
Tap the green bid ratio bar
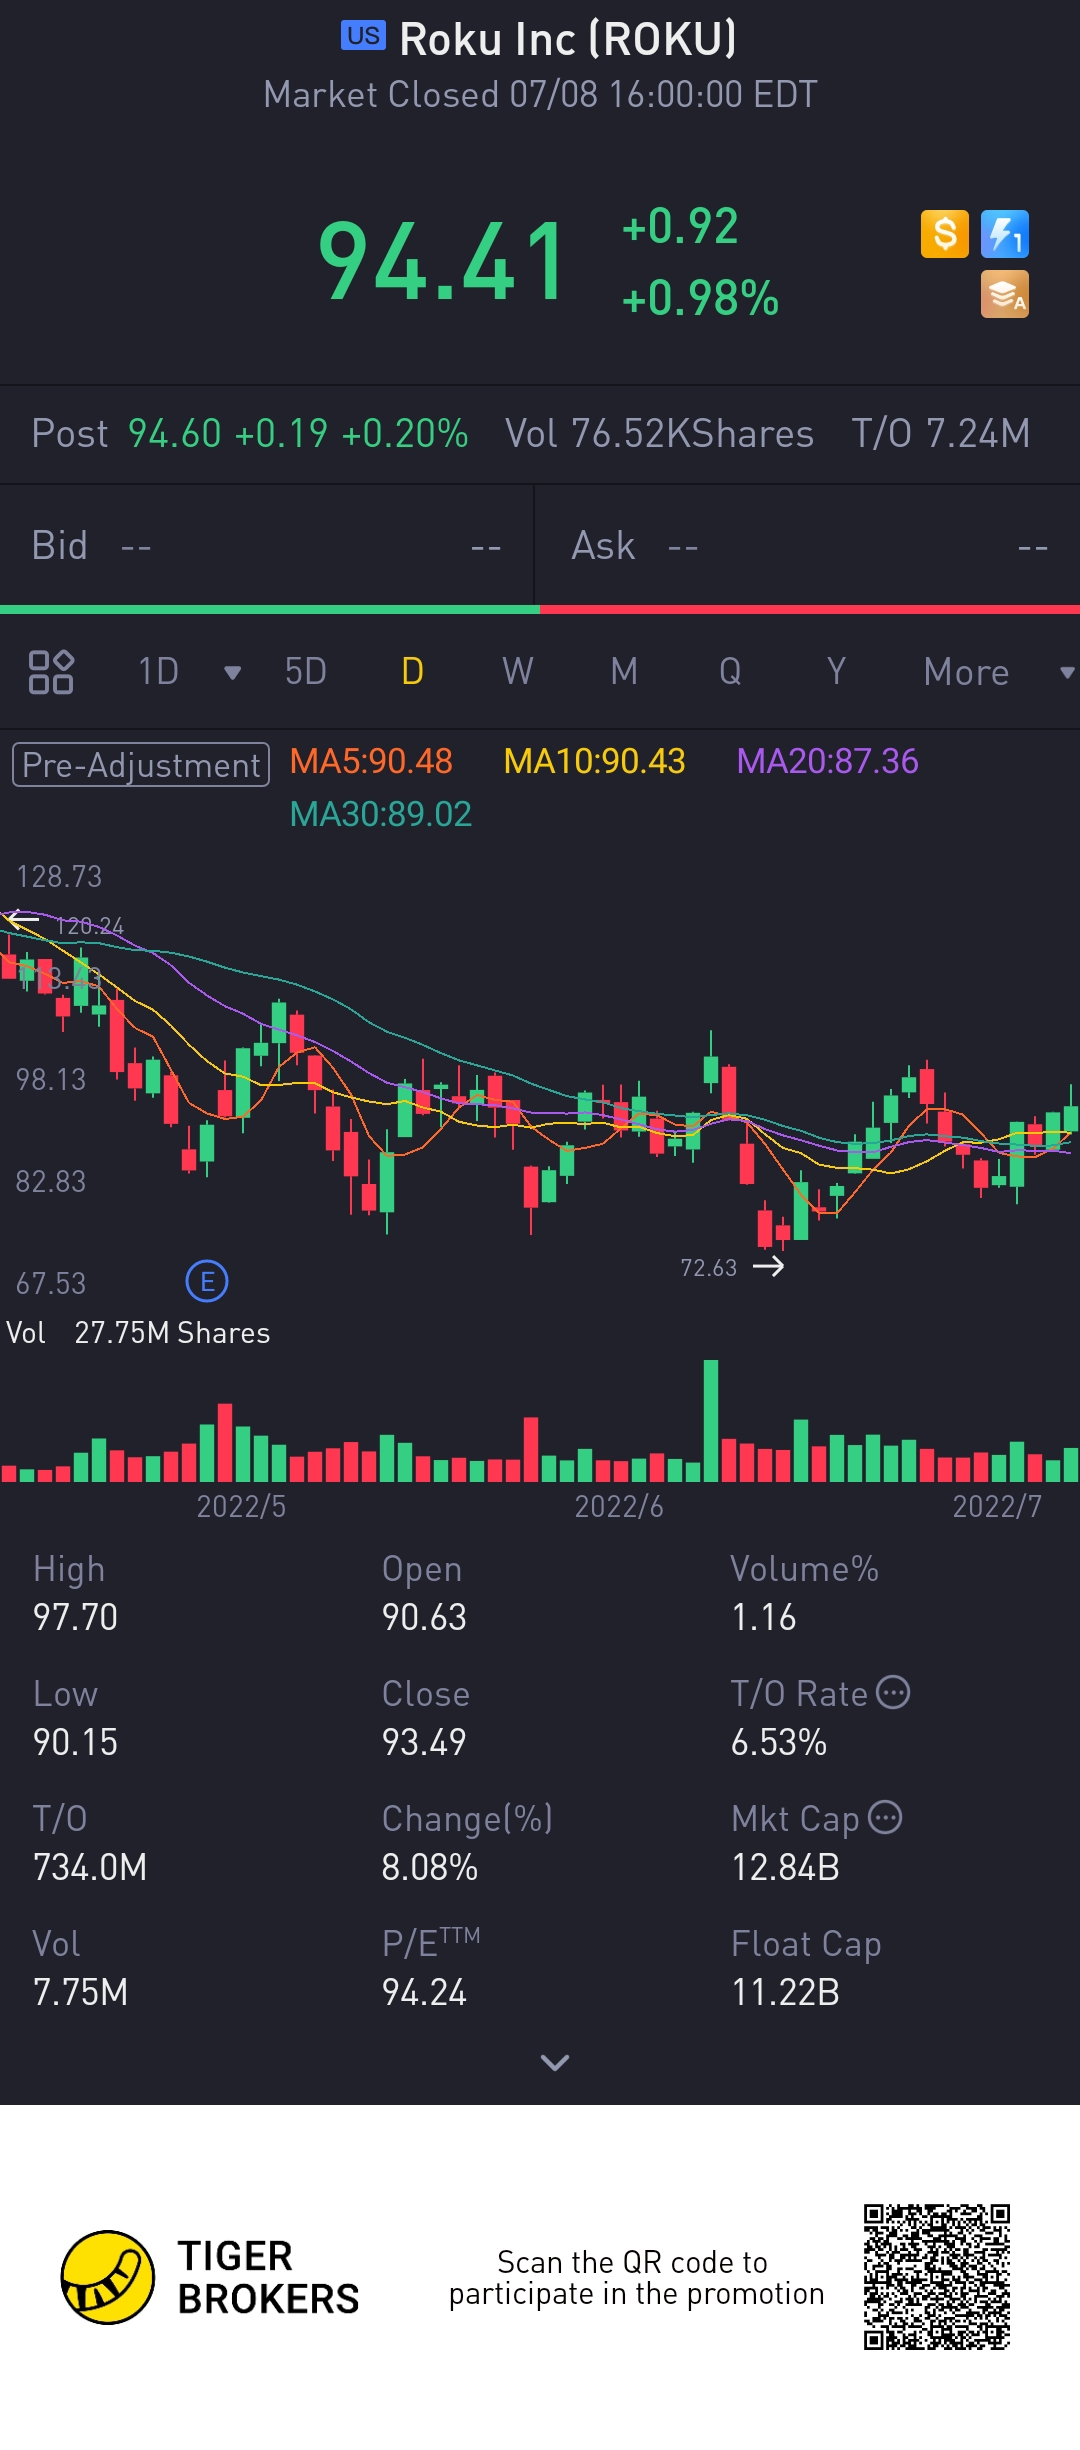[x=270, y=609]
